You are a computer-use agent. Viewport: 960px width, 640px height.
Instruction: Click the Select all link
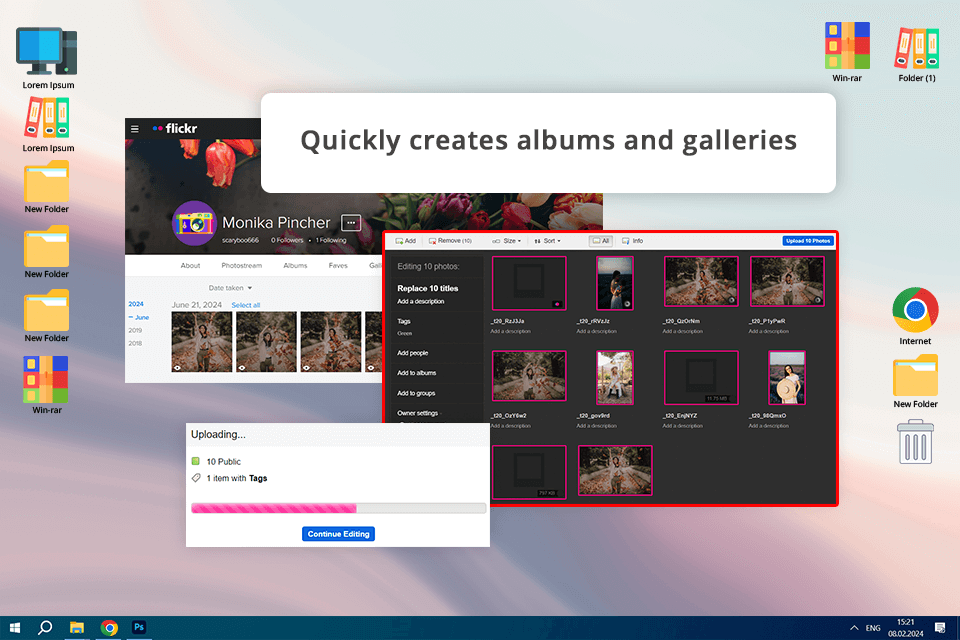coord(246,305)
